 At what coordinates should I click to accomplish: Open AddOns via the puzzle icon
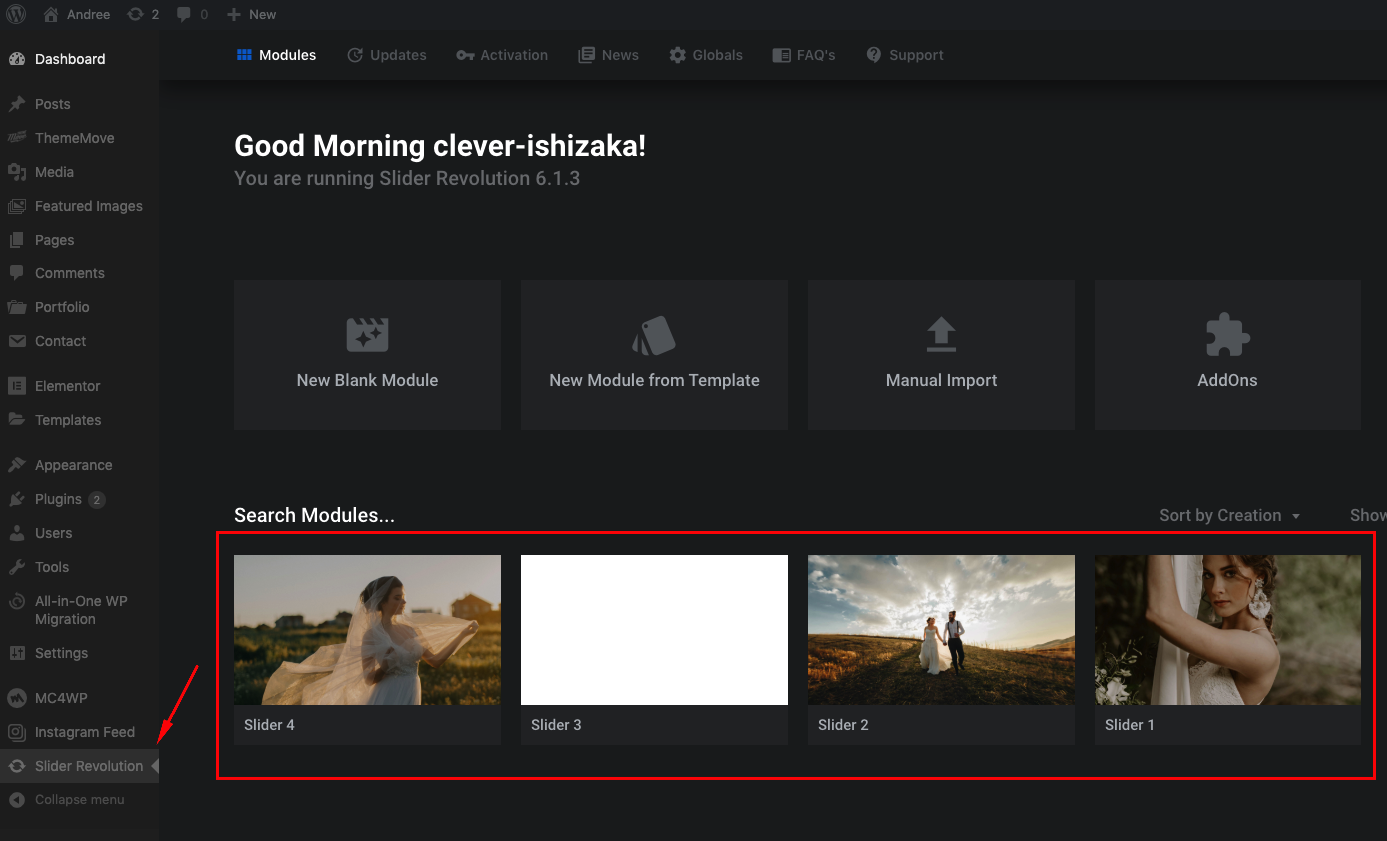1227,335
